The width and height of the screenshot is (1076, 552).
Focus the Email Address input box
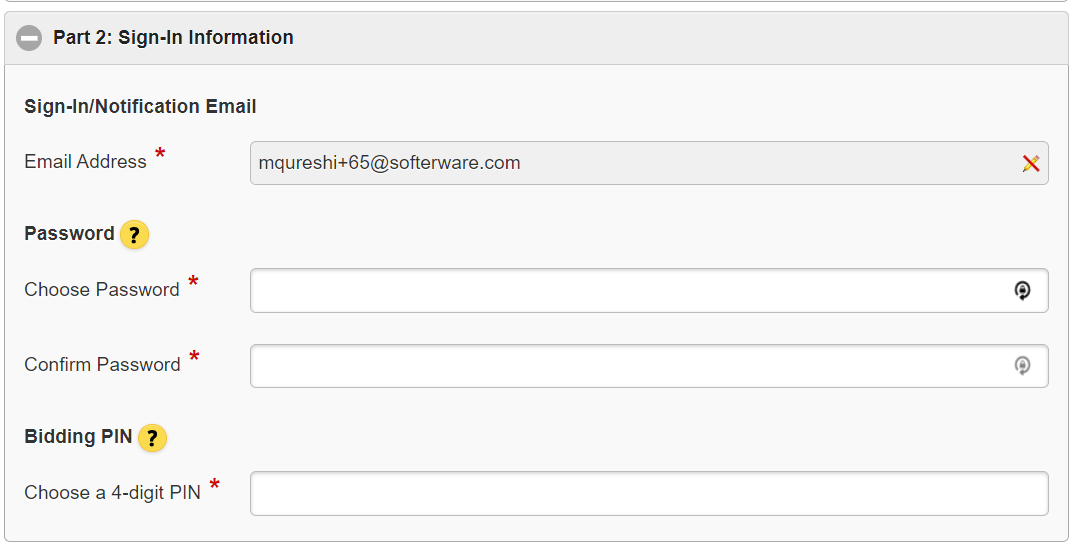tap(649, 163)
